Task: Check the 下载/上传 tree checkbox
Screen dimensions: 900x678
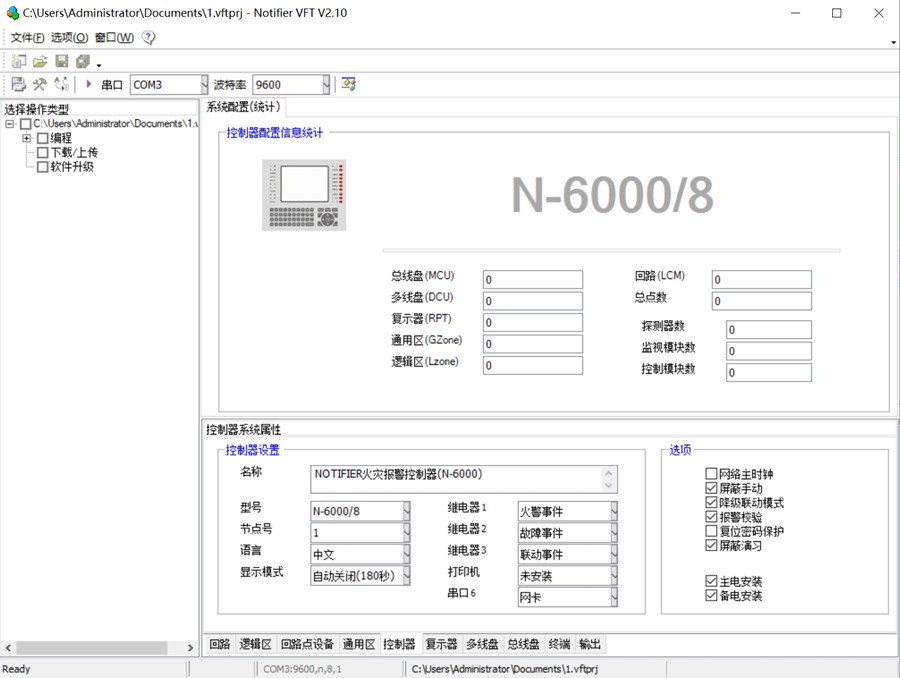Action: [x=42, y=153]
